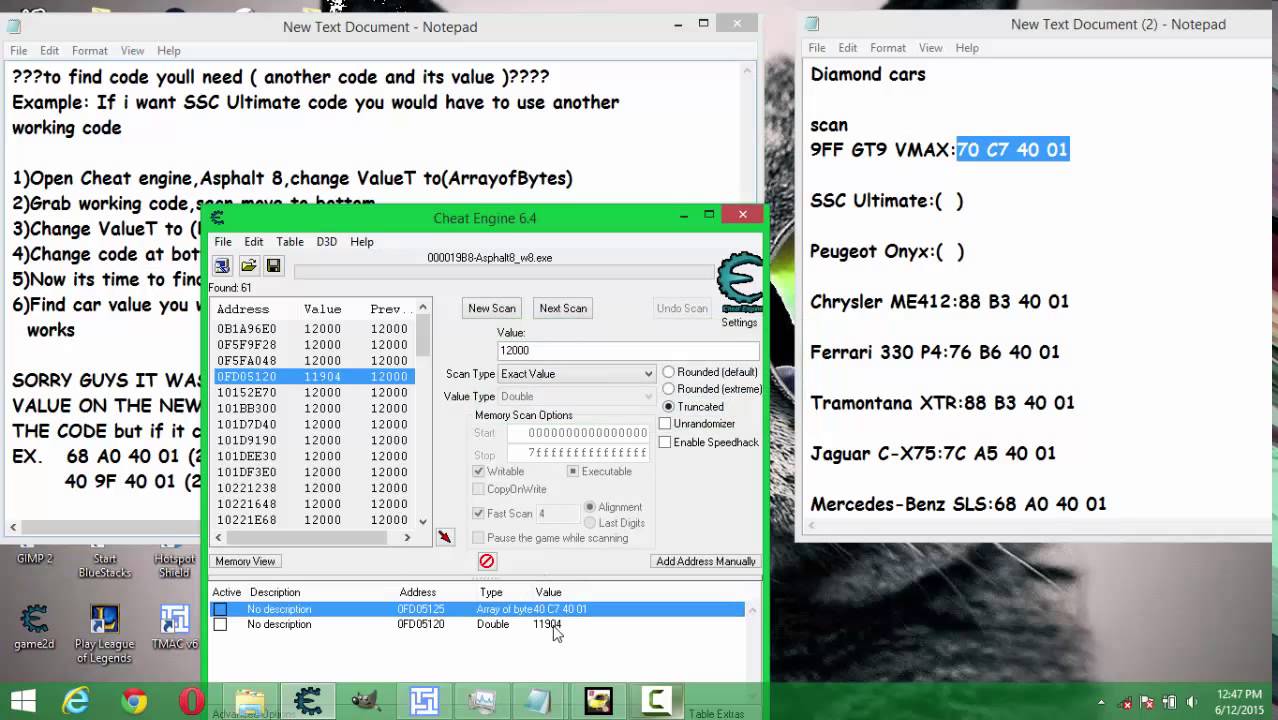Open the Value Type dropdown
The width and height of the screenshot is (1278, 720).
(x=577, y=396)
